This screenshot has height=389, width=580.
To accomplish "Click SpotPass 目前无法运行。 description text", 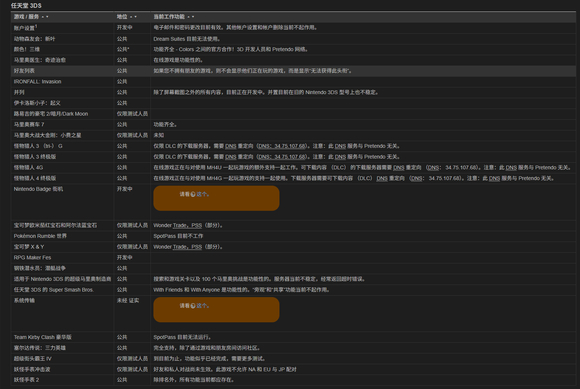I will (182, 337).
